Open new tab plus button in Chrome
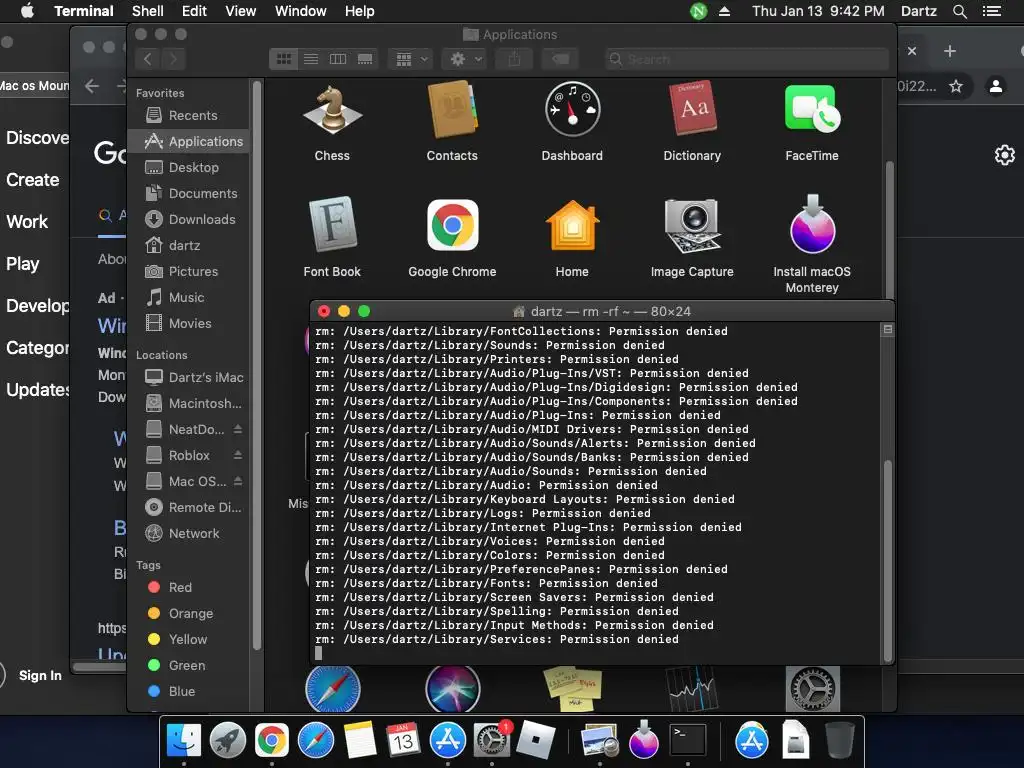 click(950, 51)
